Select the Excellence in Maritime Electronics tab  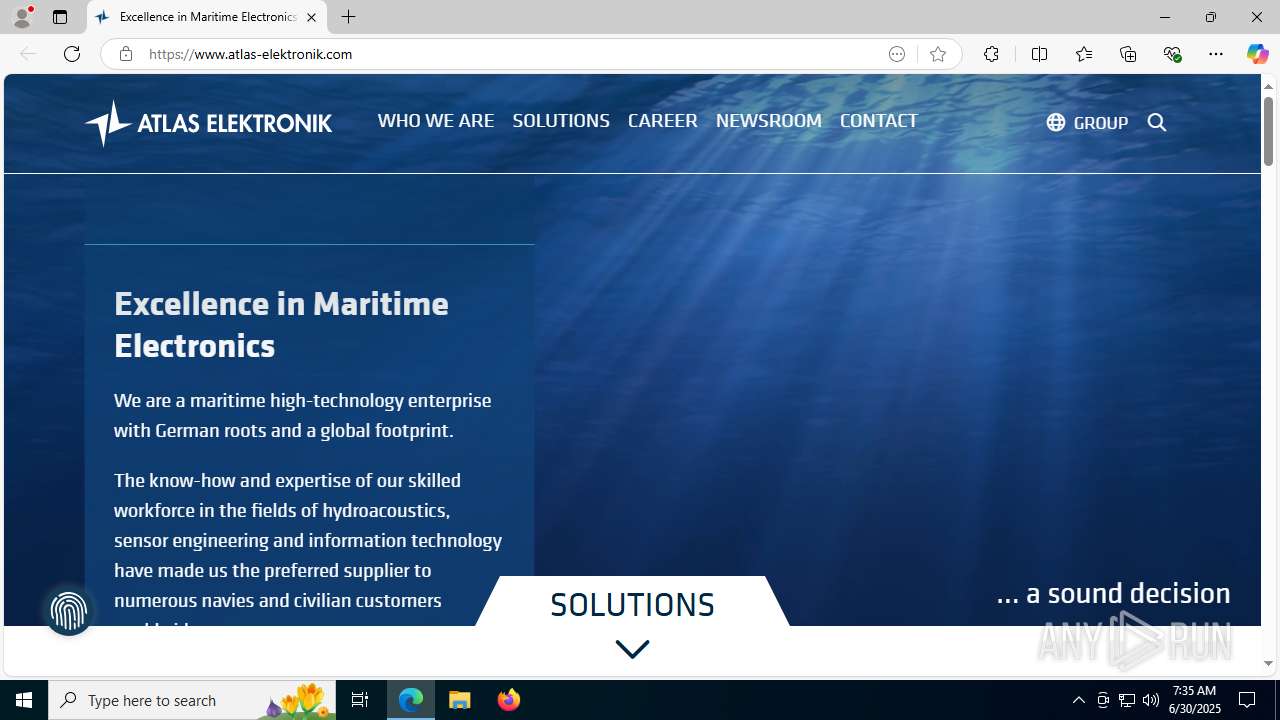click(206, 17)
